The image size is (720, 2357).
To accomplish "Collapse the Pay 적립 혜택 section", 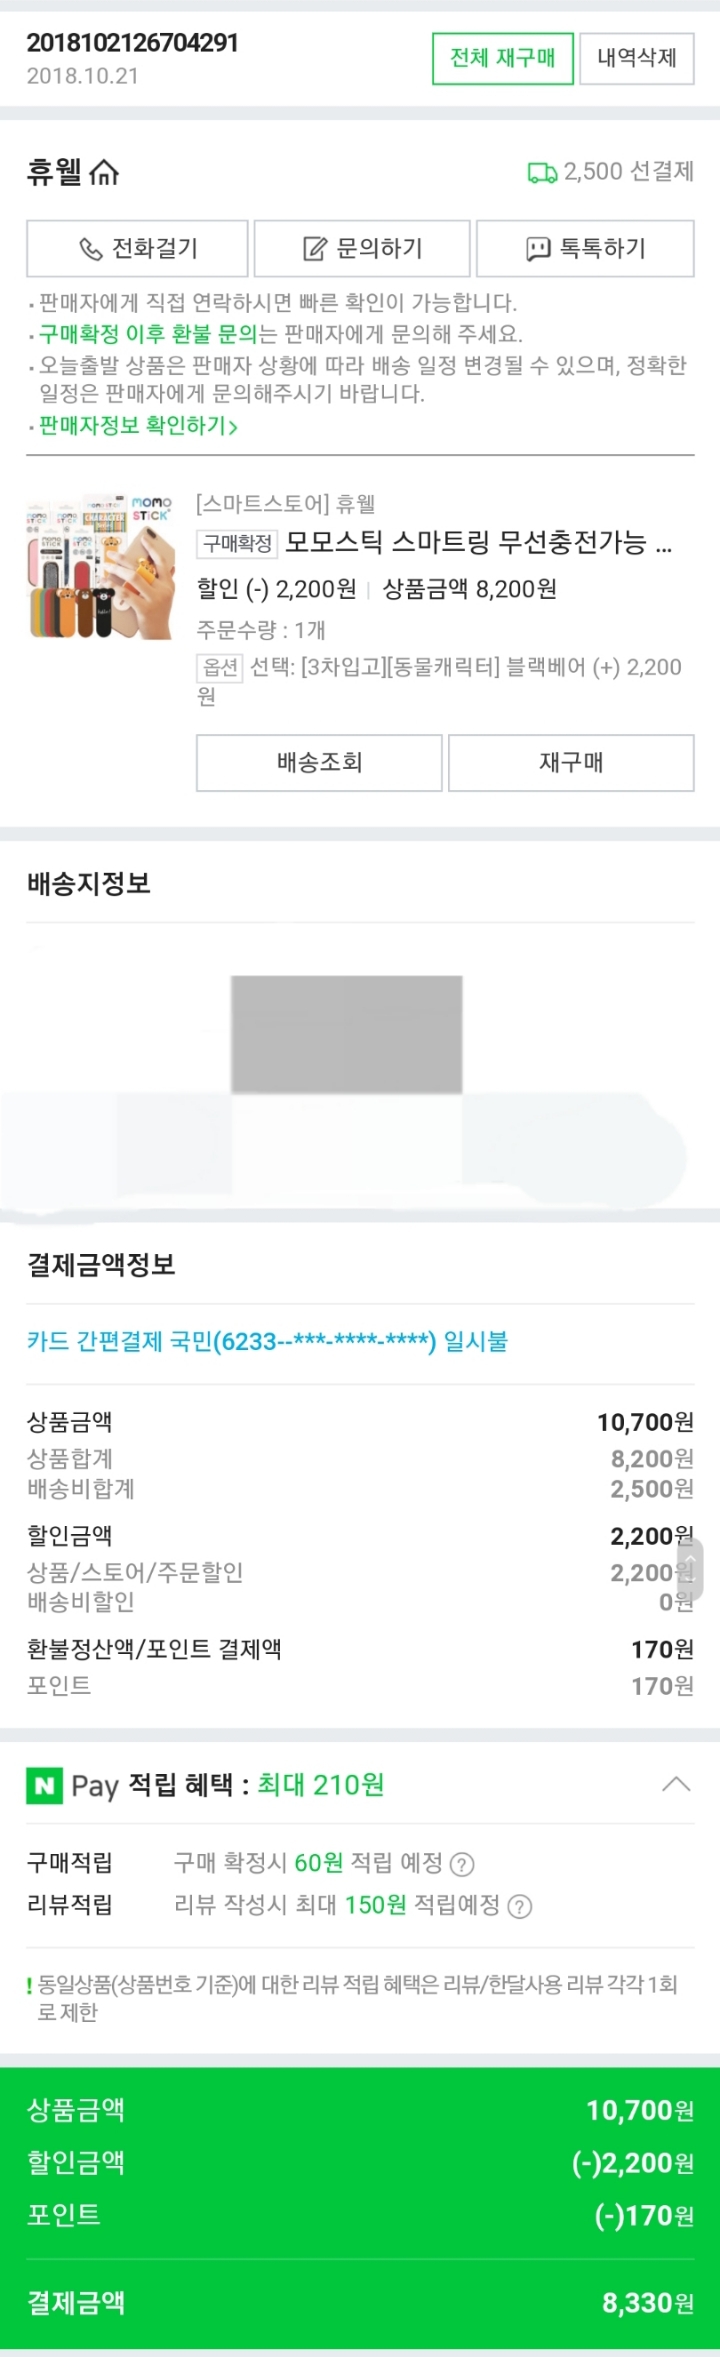I will [x=676, y=1785].
